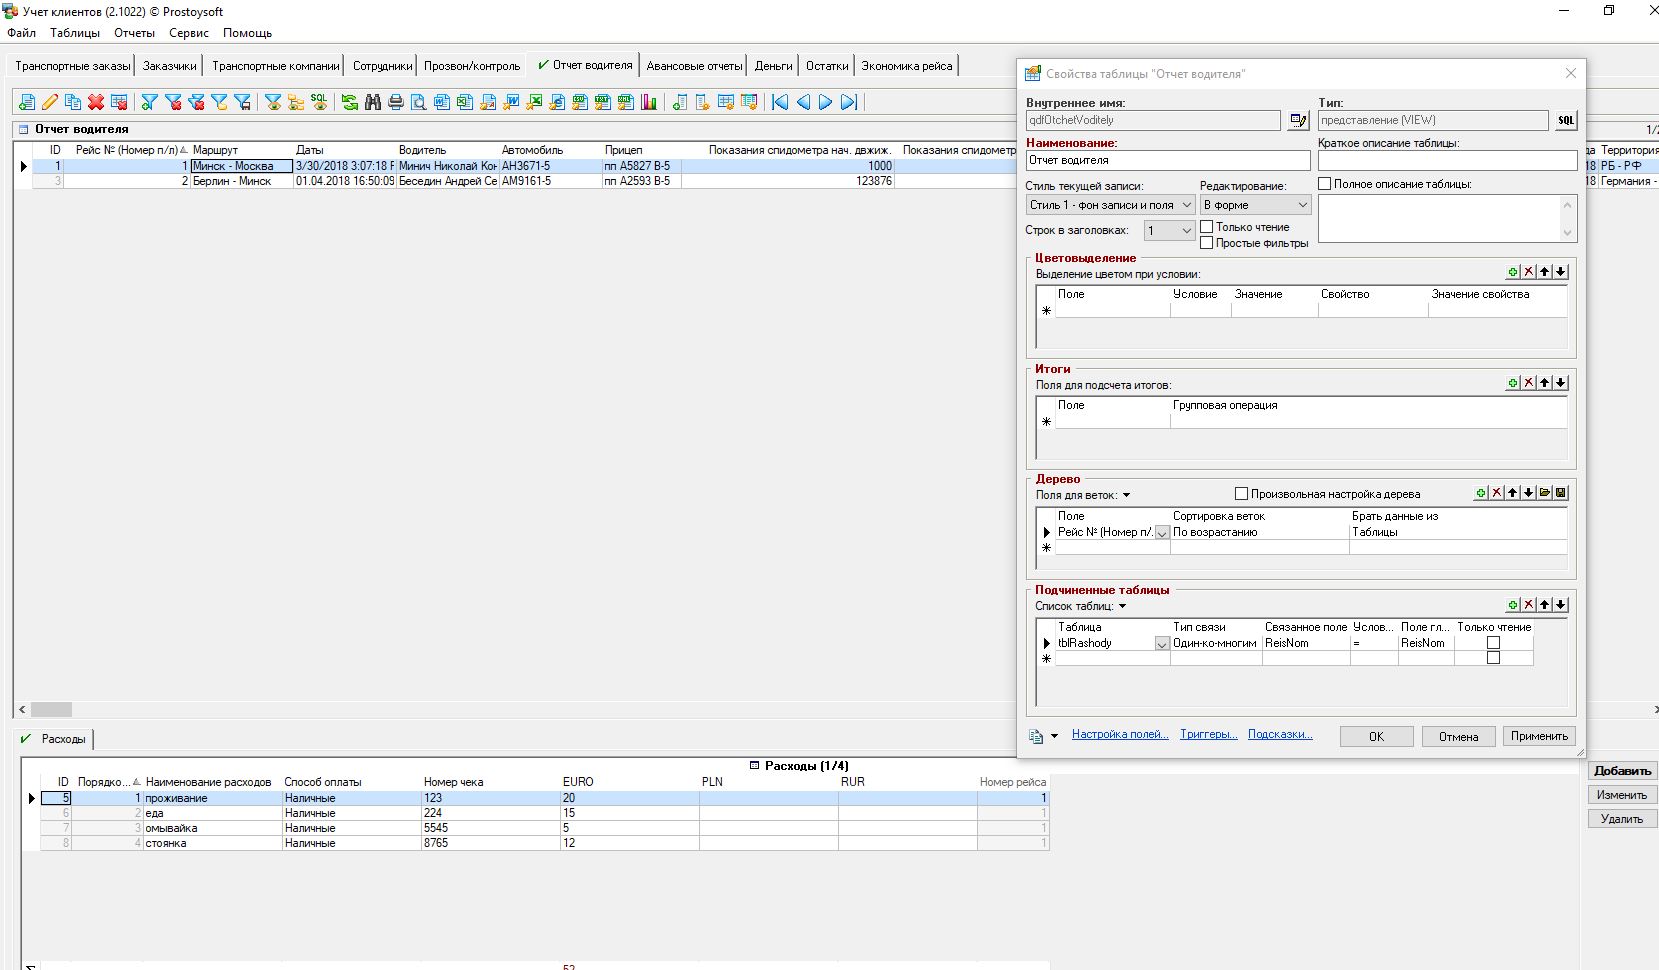Image resolution: width=1659 pixels, height=970 pixels.
Task: Click the pencil edit record icon
Action: tap(50, 102)
